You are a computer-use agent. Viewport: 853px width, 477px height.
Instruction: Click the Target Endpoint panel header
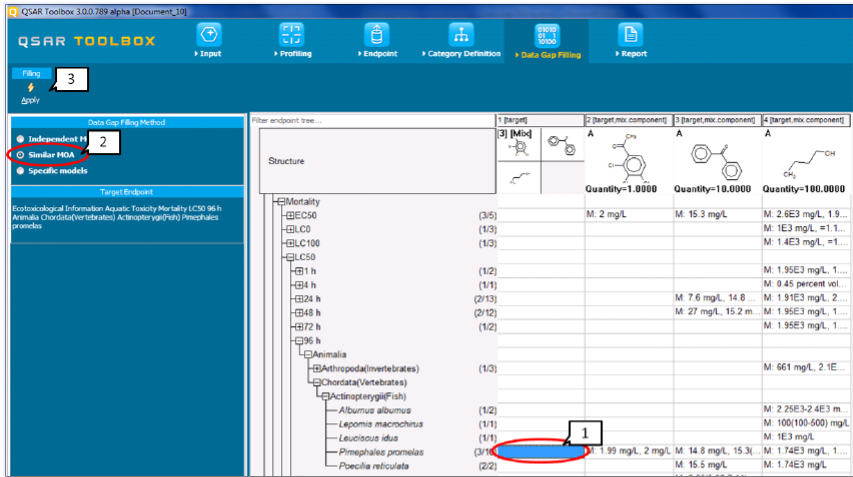127,192
